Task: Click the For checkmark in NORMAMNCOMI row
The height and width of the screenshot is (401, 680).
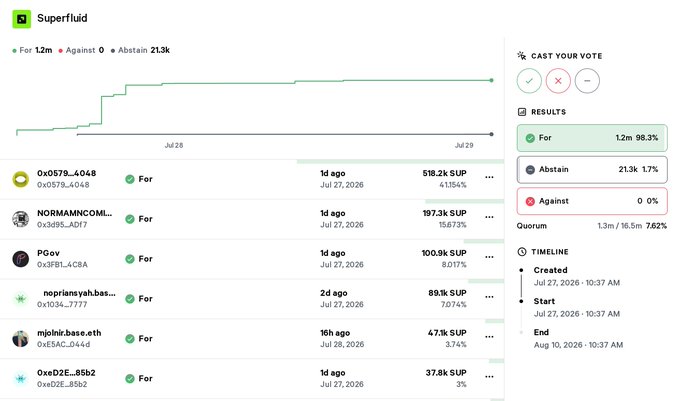Action: pyautogui.click(x=130, y=219)
